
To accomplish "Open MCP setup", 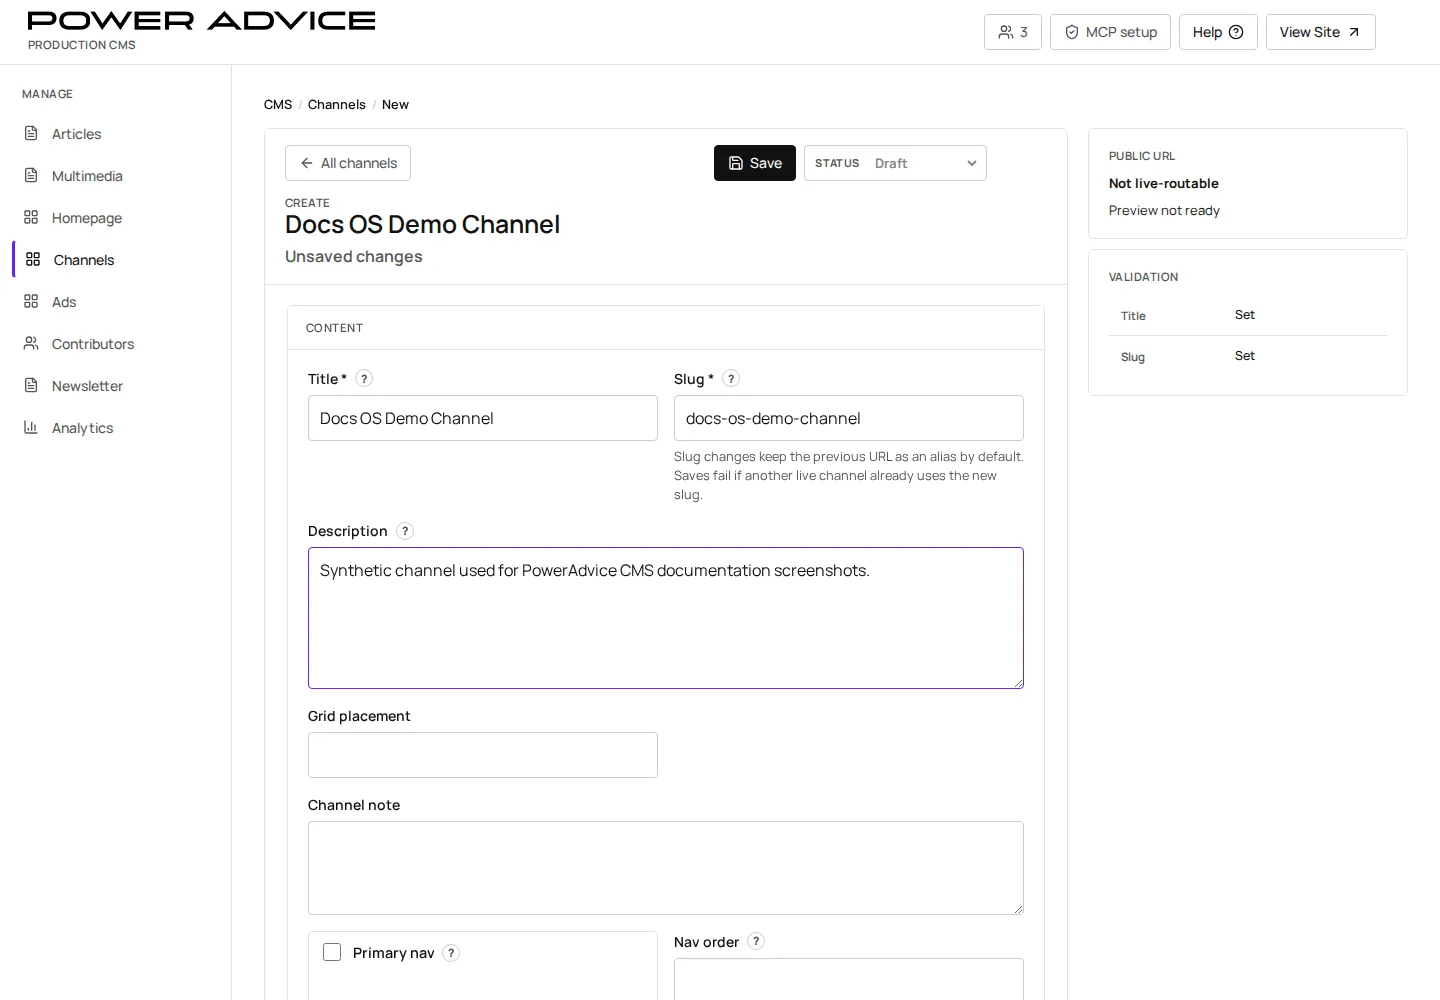I will [x=1110, y=32].
